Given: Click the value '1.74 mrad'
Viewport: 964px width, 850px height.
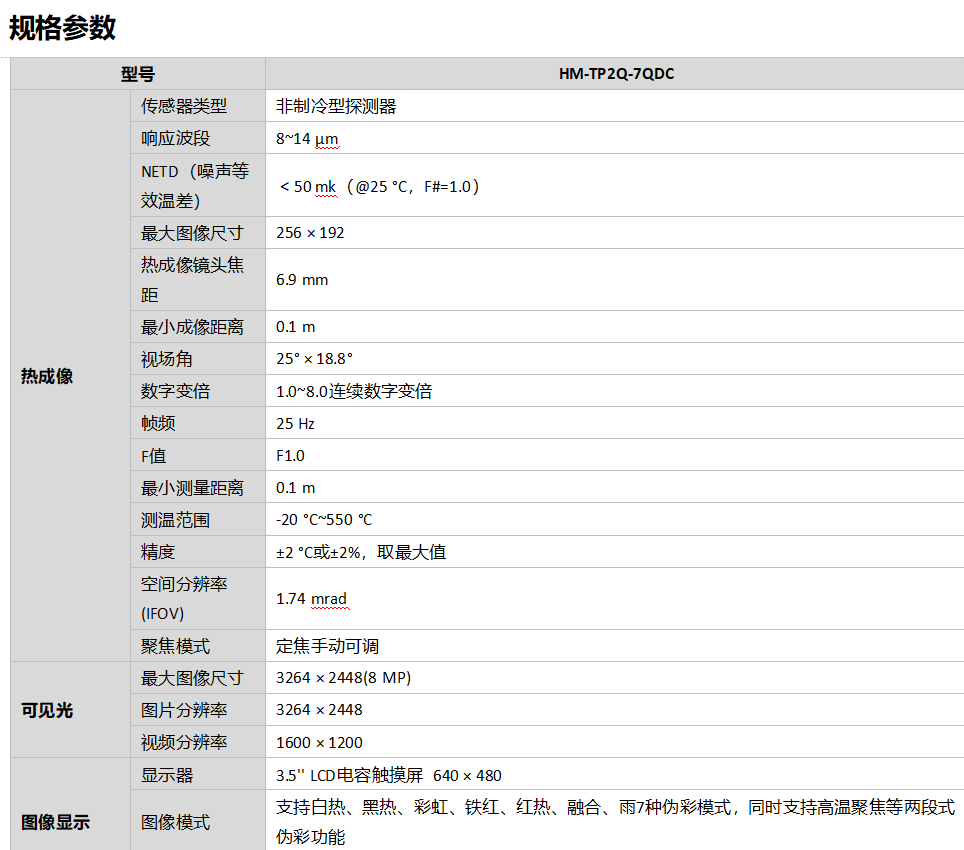Looking at the screenshot, I should pos(312,599).
